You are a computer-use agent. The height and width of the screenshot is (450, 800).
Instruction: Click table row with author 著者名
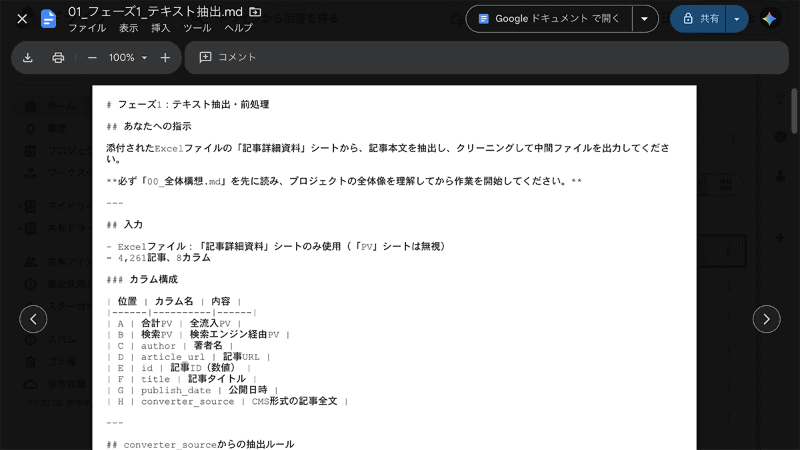pos(169,346)
